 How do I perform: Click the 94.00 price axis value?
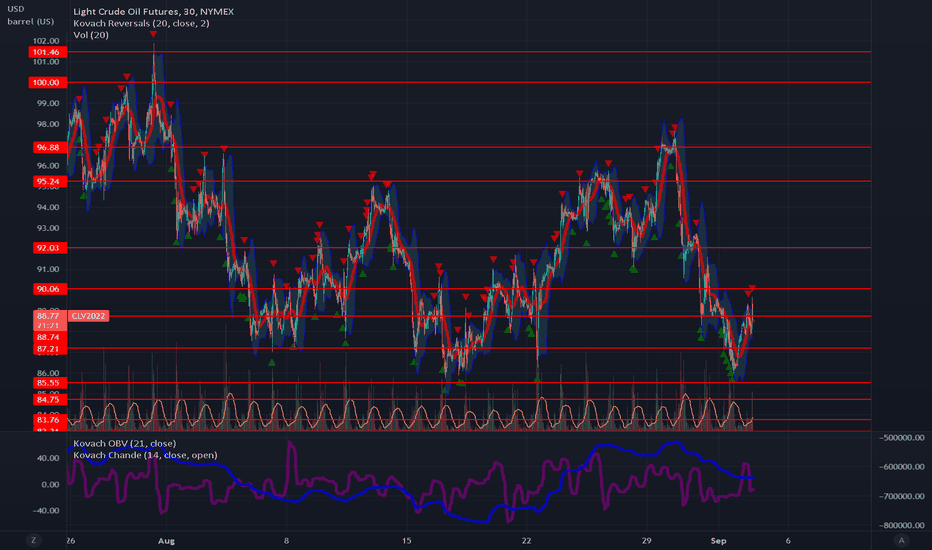(x=48, y=208)
